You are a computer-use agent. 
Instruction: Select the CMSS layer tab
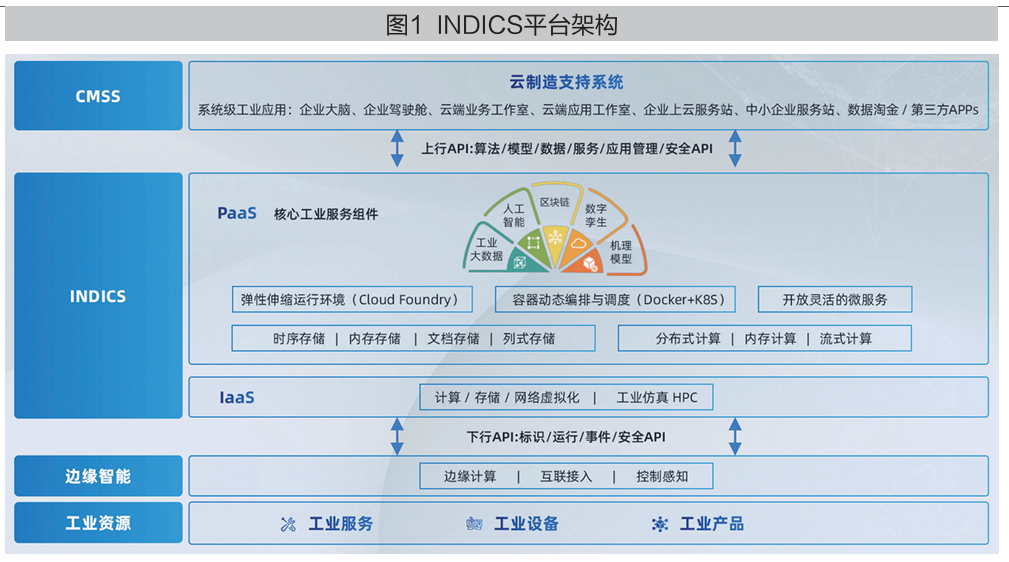click(98, 96)
